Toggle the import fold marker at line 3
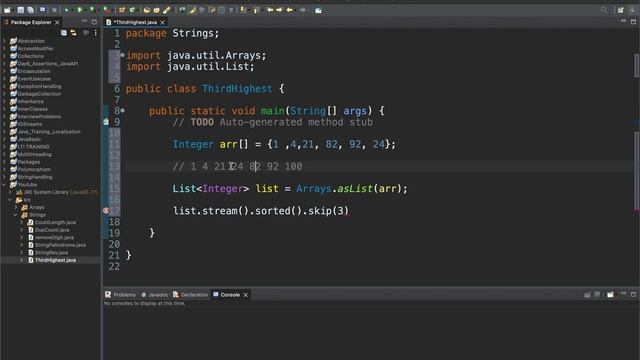This screenshot has height=360, width=640. point(122,55)
